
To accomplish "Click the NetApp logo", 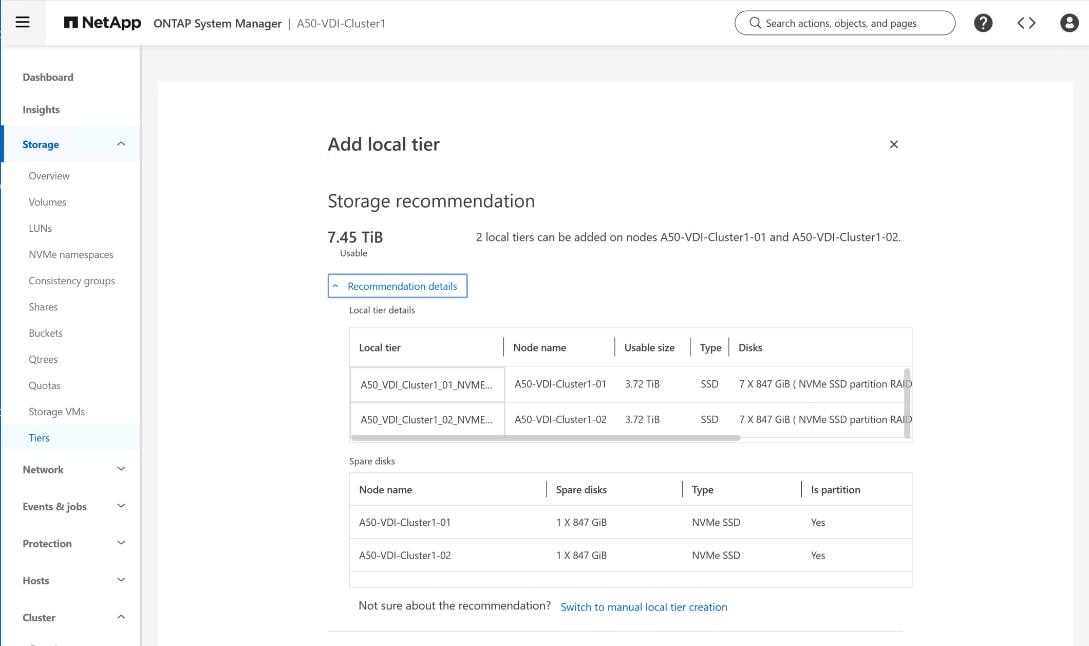I will (x=102, y=23).
